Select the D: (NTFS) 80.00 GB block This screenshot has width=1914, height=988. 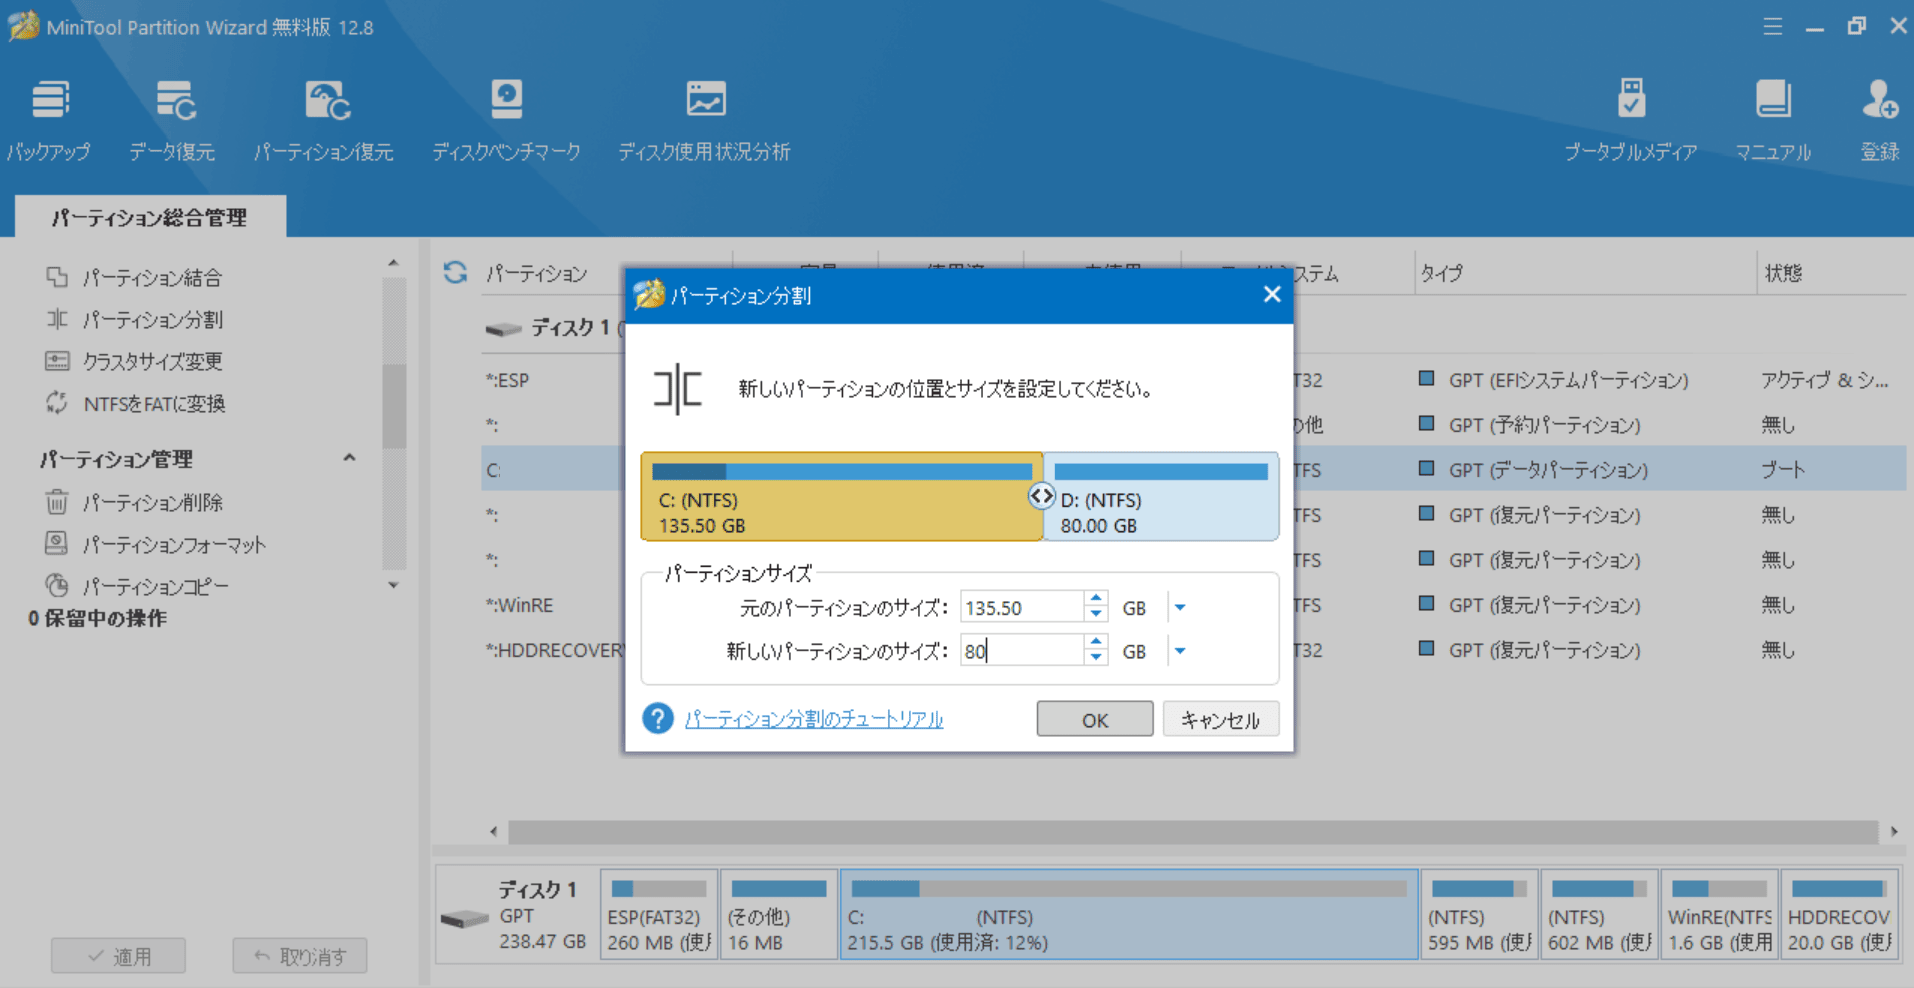pos(1161,497)
